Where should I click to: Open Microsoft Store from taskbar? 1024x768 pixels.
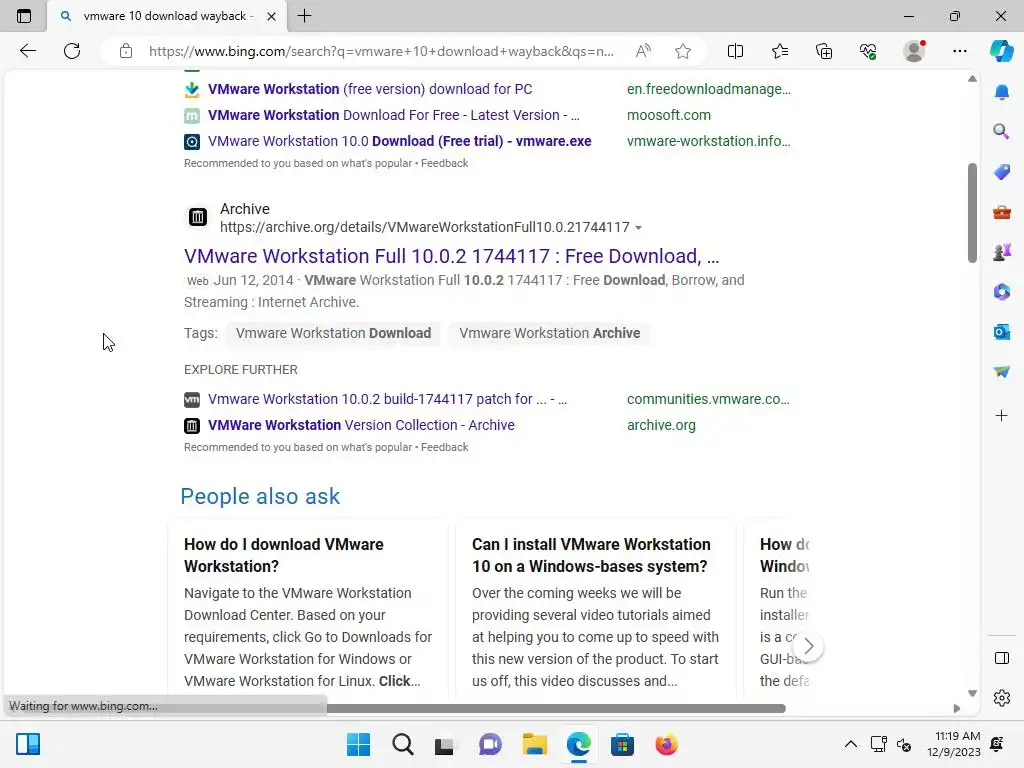pos(622,744)
